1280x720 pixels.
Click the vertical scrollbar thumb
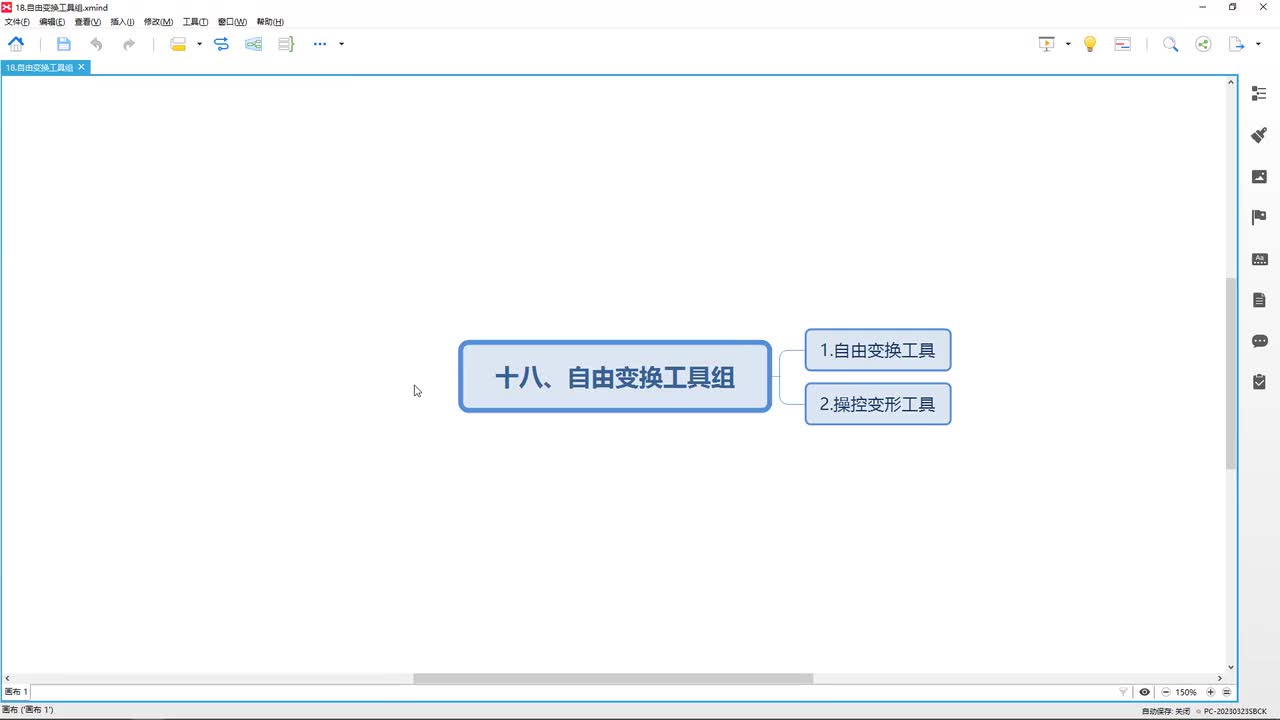tap(1231, 374)
